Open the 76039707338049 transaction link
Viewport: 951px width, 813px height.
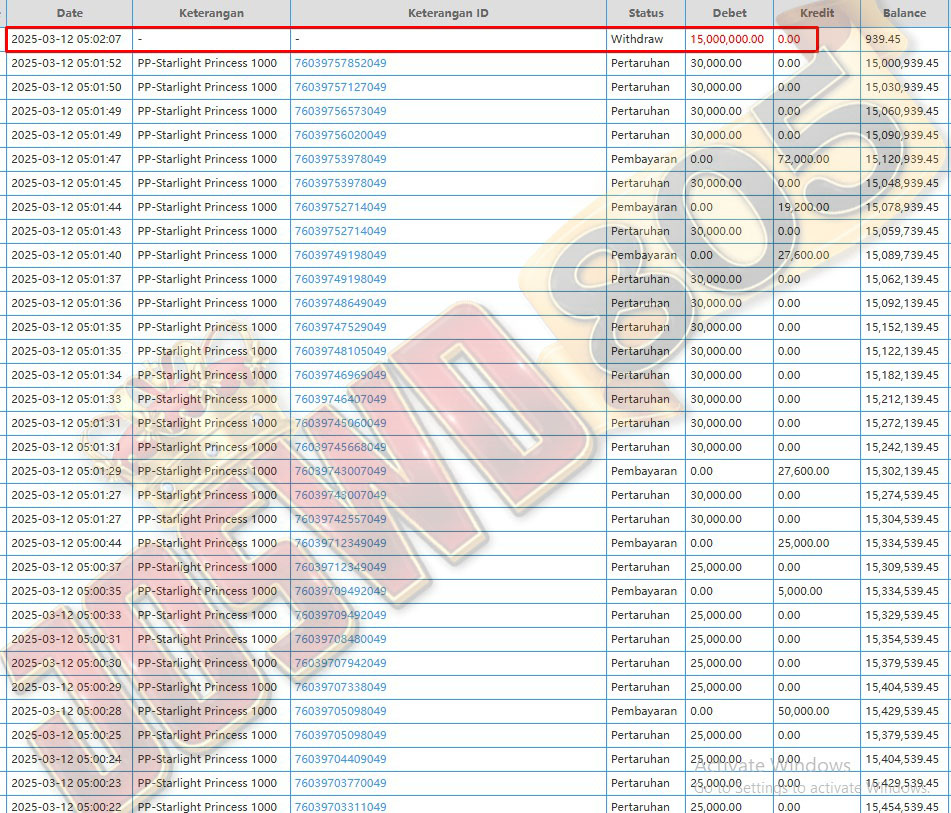(340, 687)
